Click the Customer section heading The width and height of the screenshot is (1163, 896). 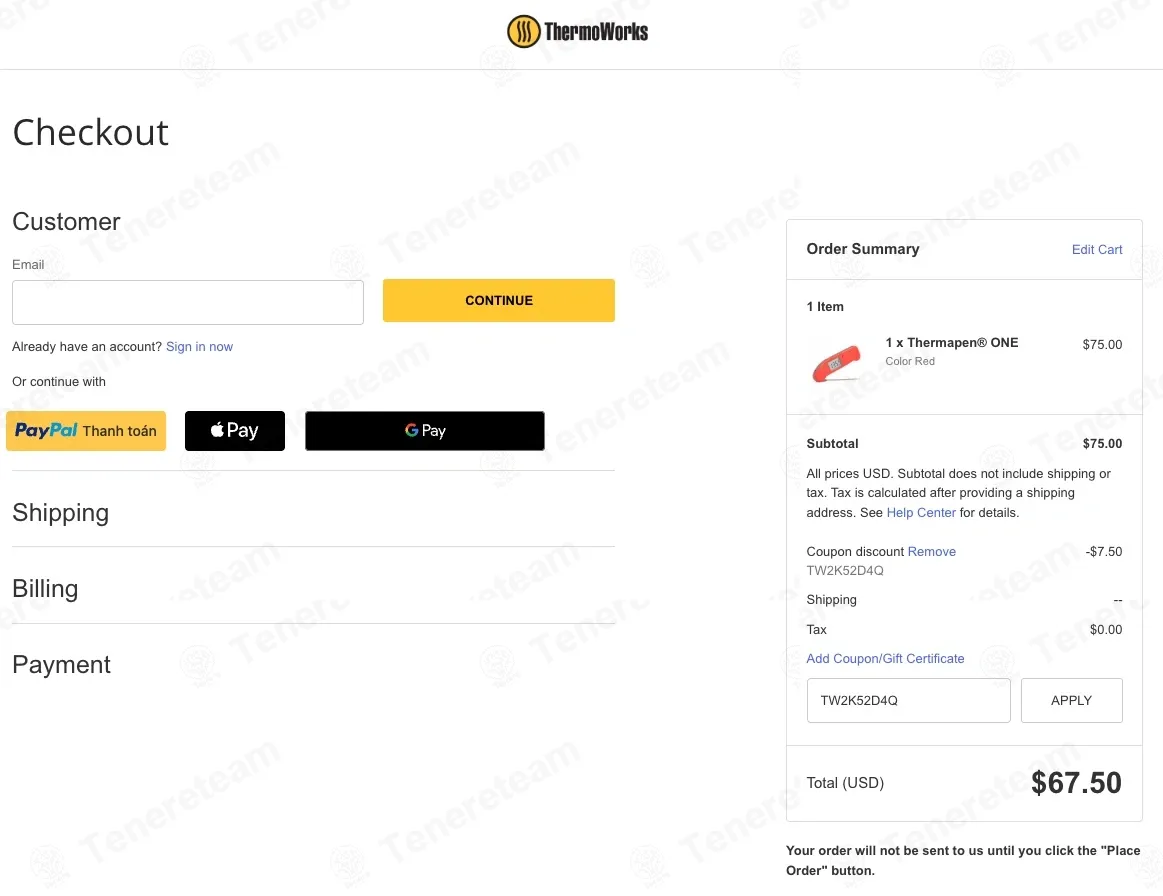click(x=66, y=221)
